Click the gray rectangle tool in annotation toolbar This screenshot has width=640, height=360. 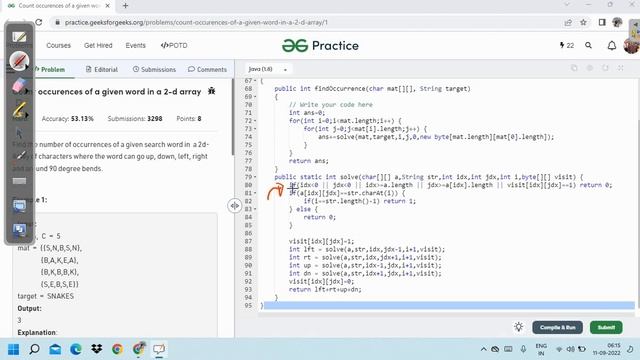pyautogui.click(x=19, y=181)
